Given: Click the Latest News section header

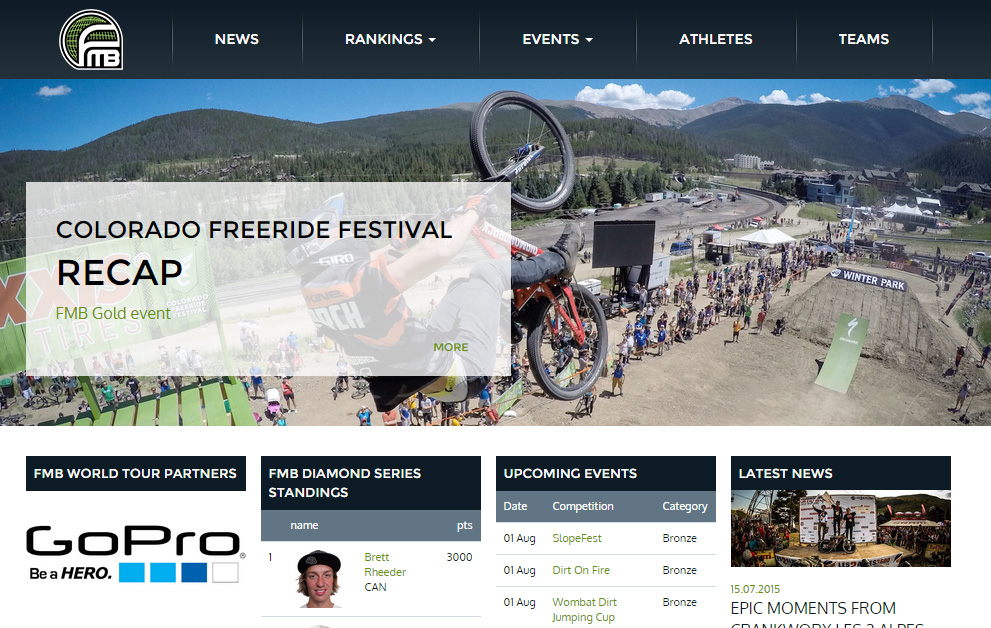Looking at the screenshot, I should point(841,473).
